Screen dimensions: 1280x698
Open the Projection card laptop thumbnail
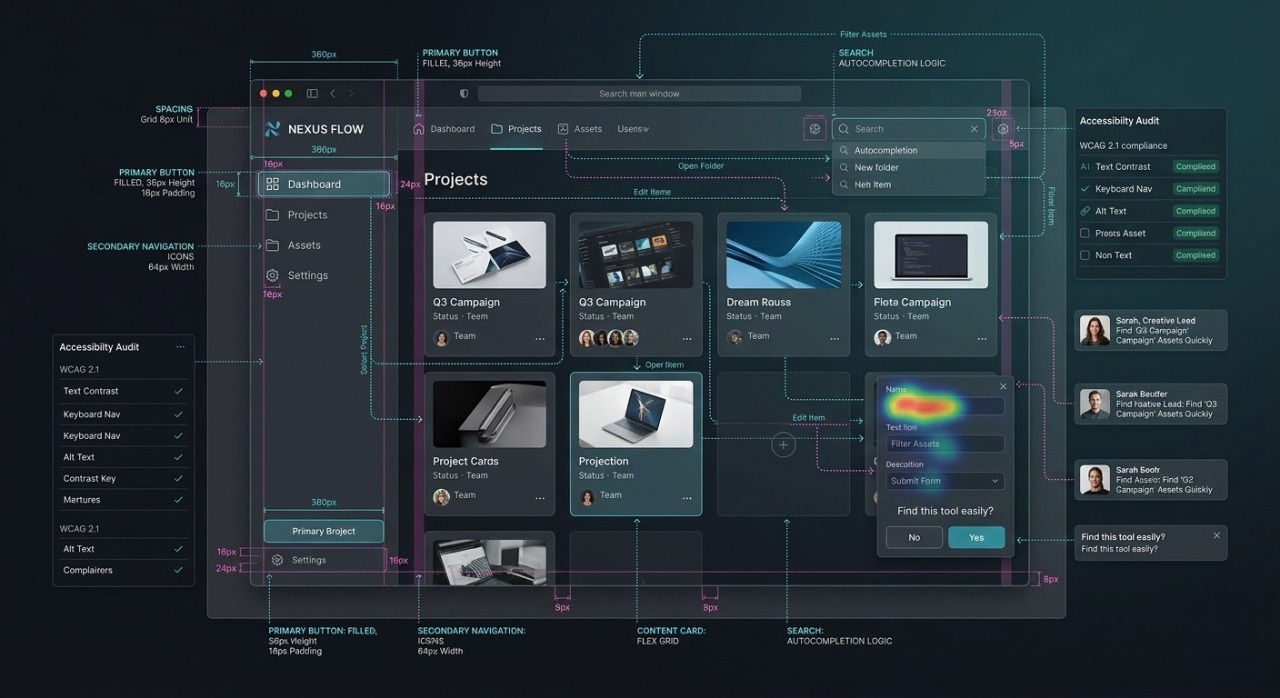pos(636,414)
